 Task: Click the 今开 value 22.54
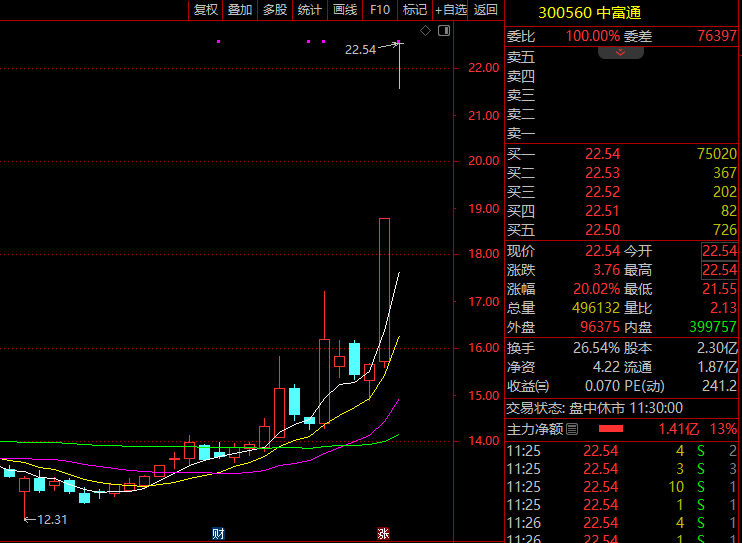(719, 251)
